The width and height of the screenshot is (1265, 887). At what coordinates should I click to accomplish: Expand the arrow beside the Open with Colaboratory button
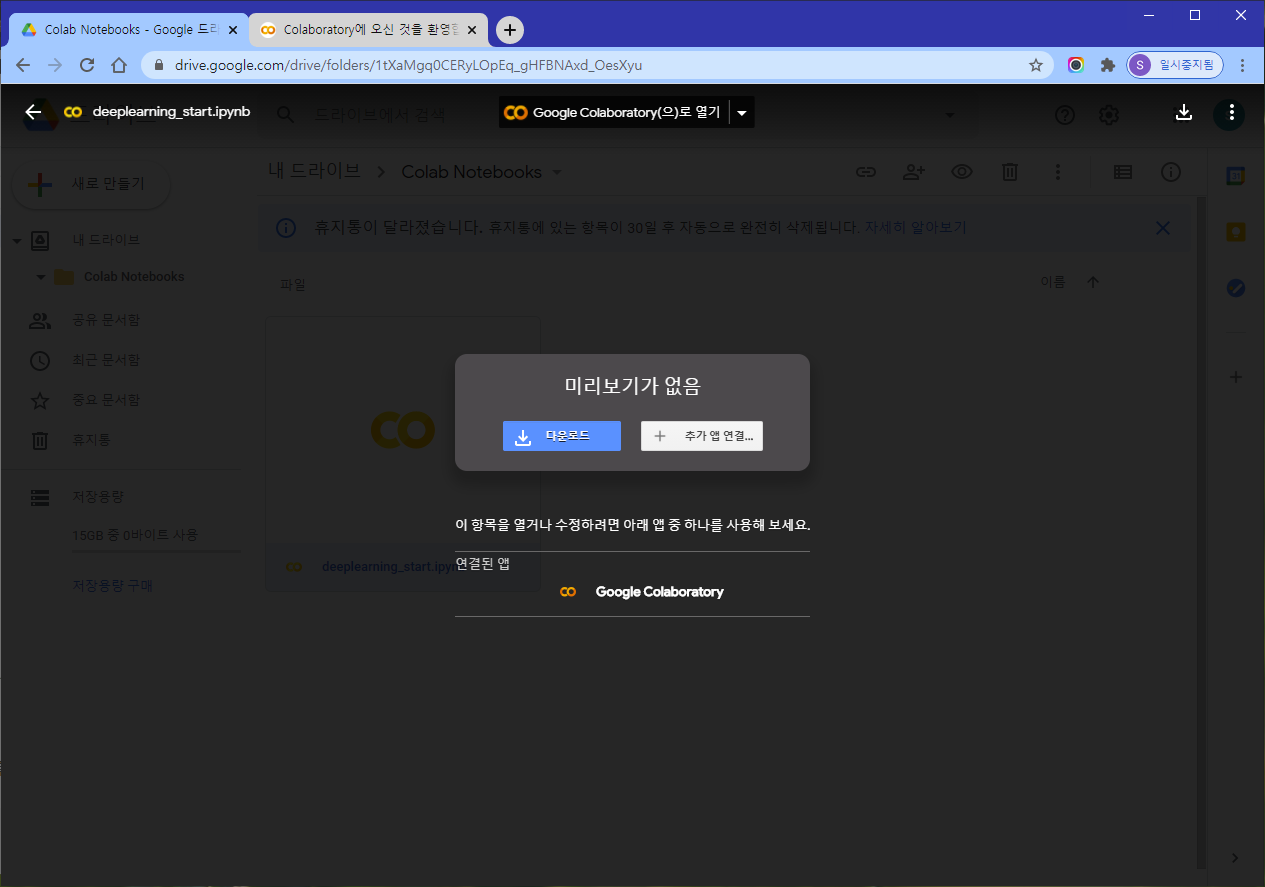pyautogui.click(x=742, y=113)
